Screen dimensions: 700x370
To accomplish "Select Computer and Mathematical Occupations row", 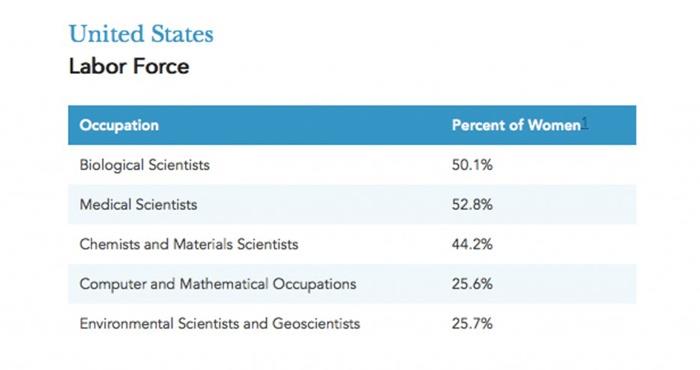I will point(352,284).
